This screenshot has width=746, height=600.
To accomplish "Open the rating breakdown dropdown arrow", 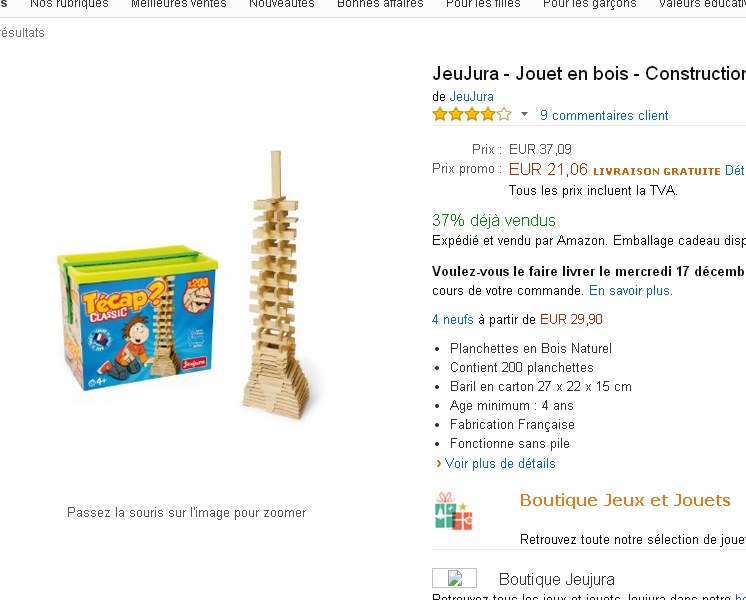I will 524,114.
